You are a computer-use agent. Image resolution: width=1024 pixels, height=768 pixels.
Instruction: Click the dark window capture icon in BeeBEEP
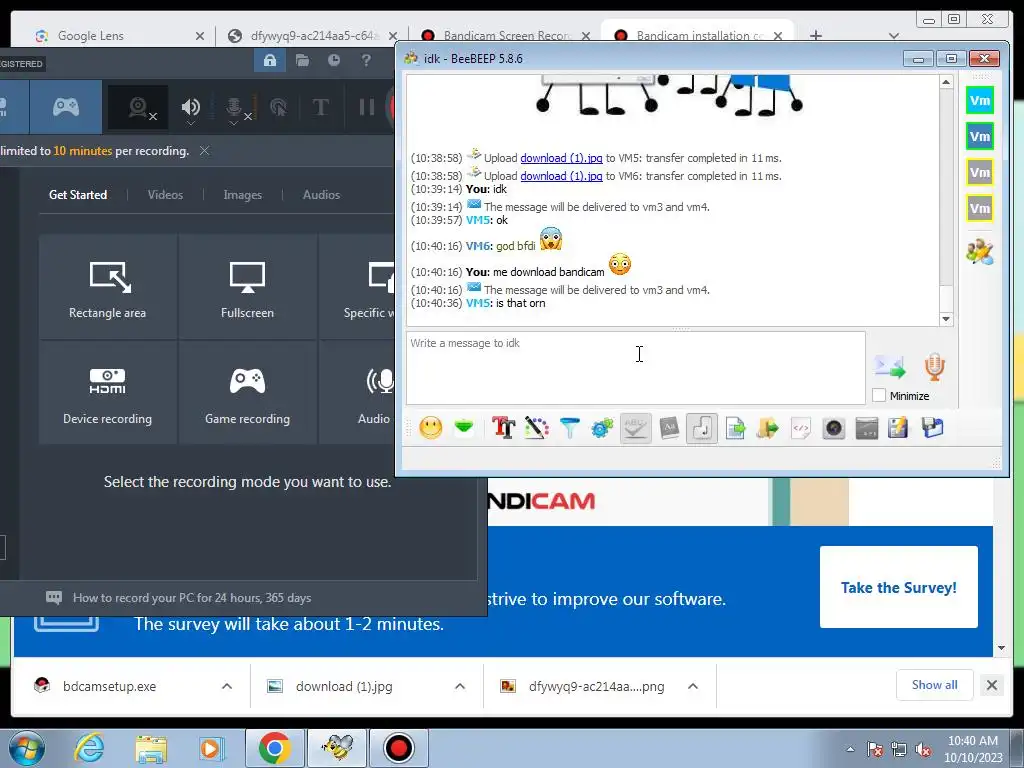(867, 428)
